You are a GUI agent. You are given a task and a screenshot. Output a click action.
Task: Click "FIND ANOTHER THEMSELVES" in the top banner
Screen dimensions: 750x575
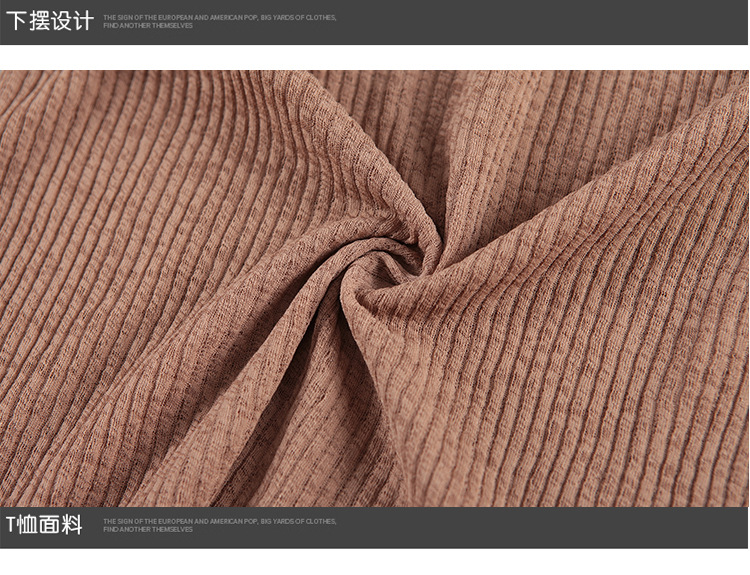click(x=148, y=26)
